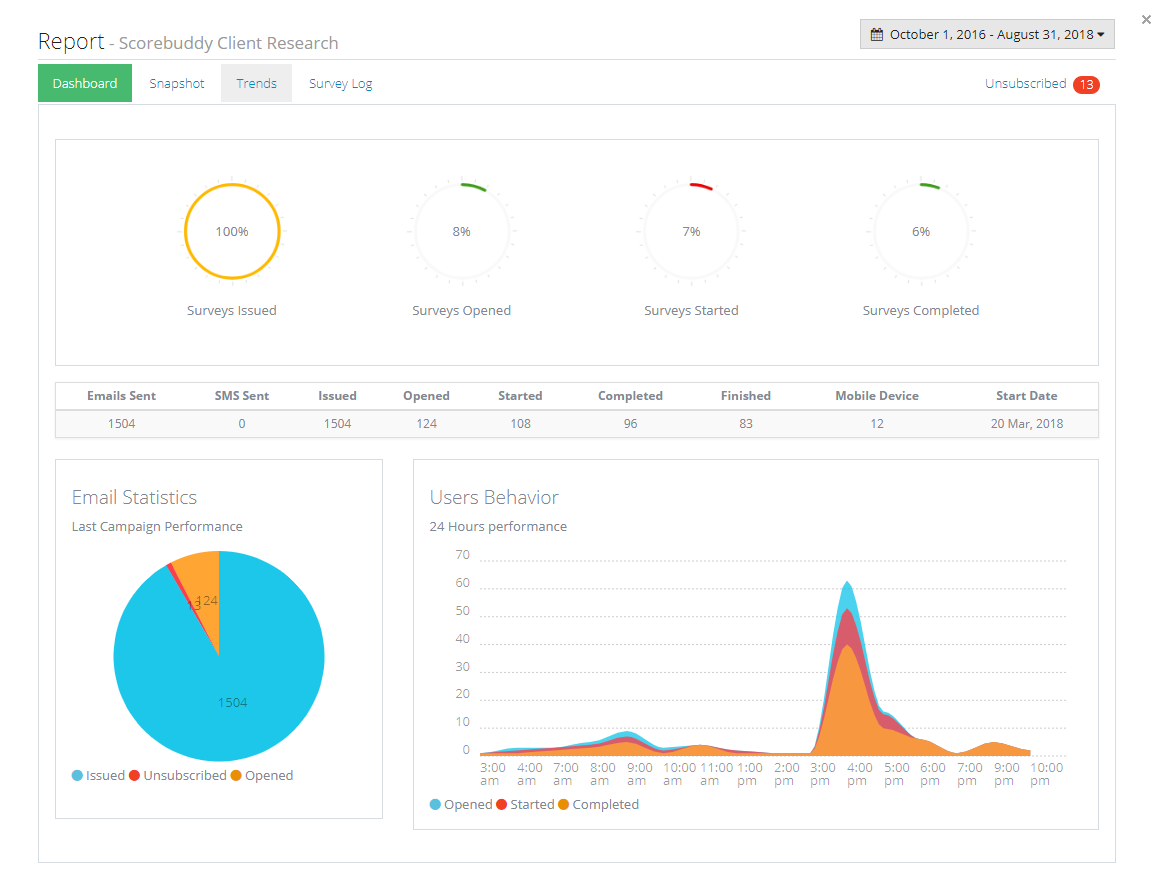
Task: Click the Surveys Completed gauge
Action: coord(920,231)
